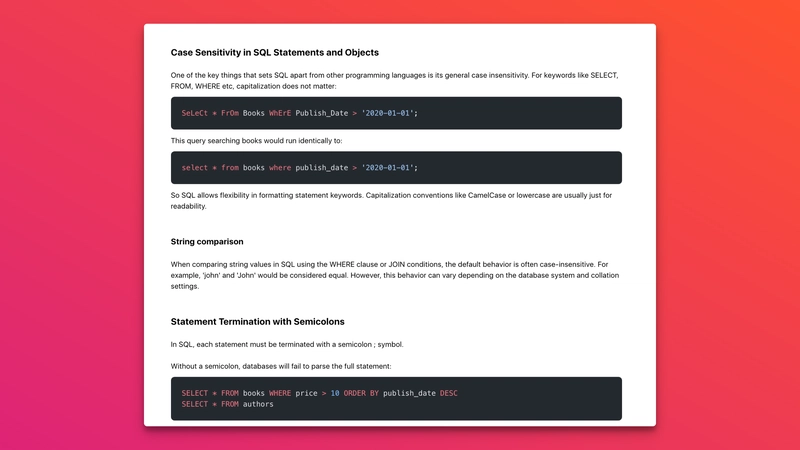
Task: Click the word 'CamelCase' in the paragraph
Action: [487, 195]
